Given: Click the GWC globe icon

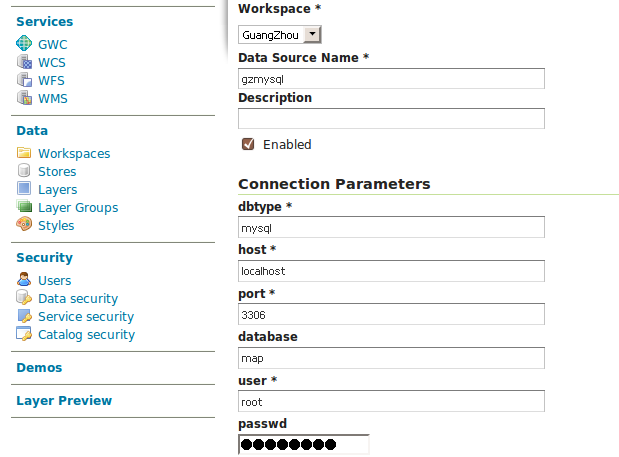Looking at the screenshot, I should tap(24, 44).
